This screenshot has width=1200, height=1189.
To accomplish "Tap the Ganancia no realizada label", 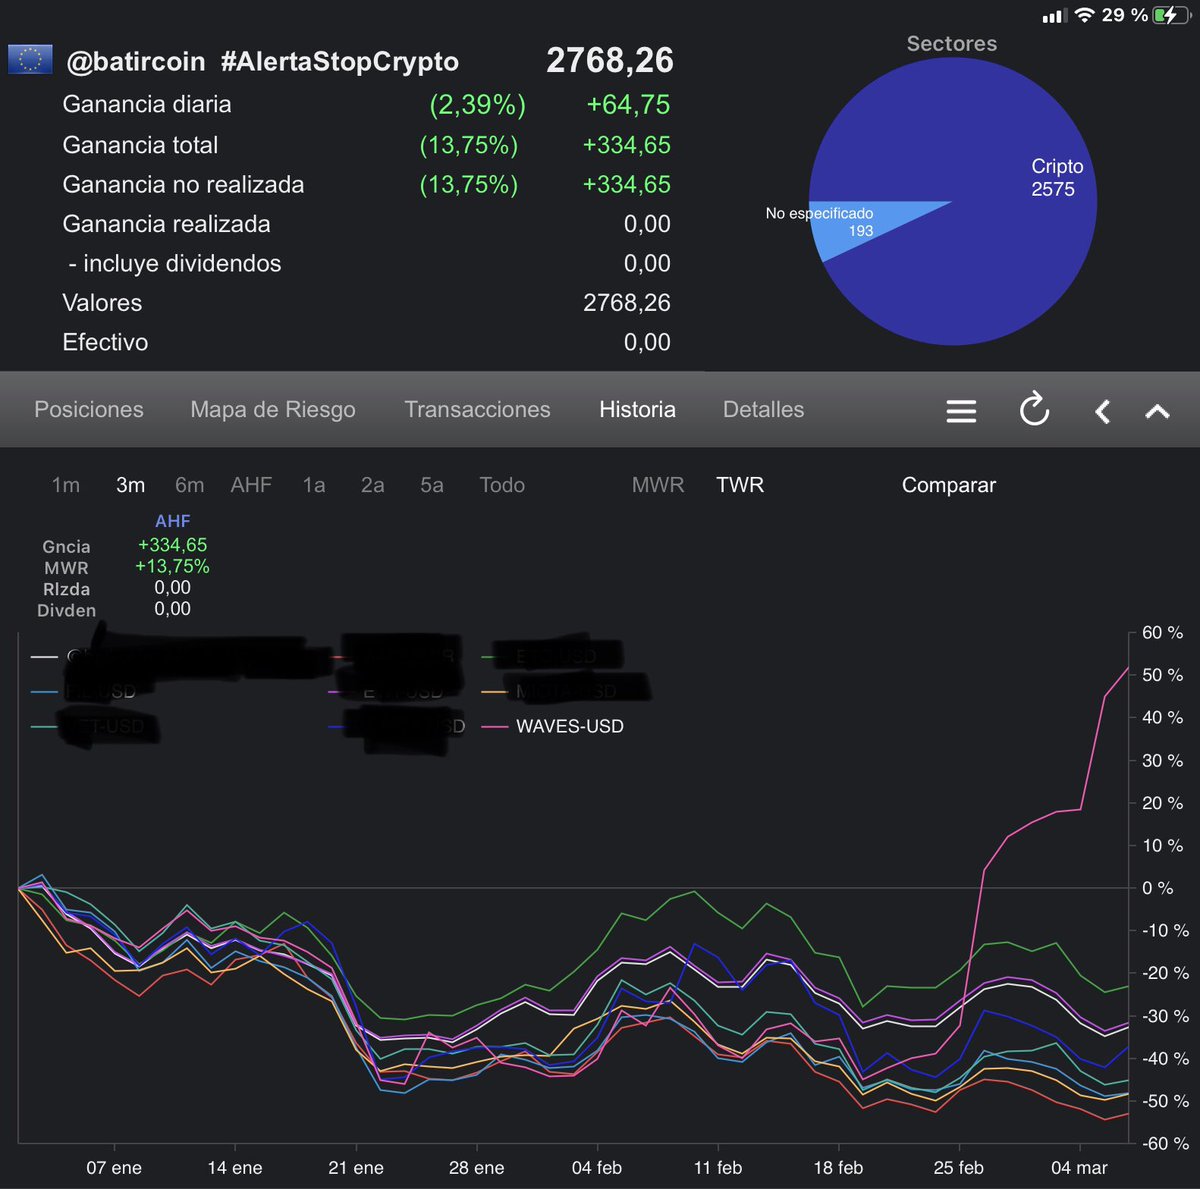I will pyautogui.click(x=183, y=185).
